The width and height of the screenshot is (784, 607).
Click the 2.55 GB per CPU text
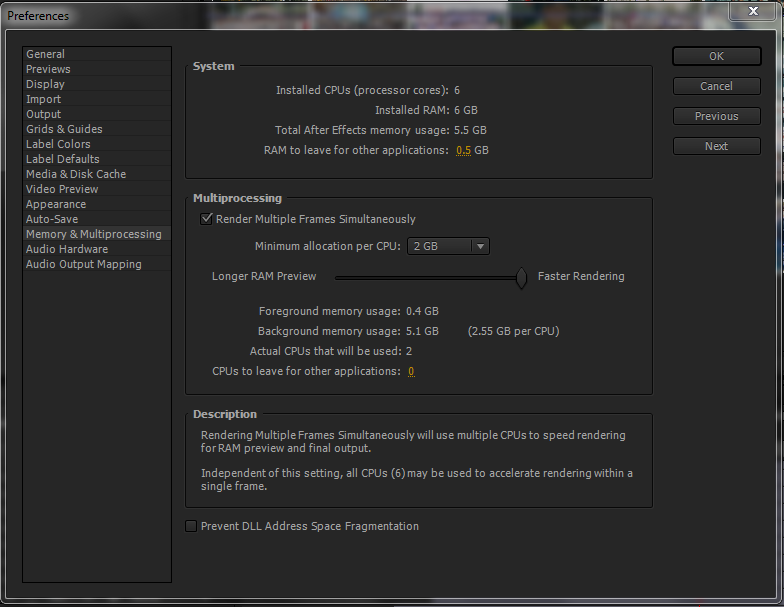(x=514, y=331)
